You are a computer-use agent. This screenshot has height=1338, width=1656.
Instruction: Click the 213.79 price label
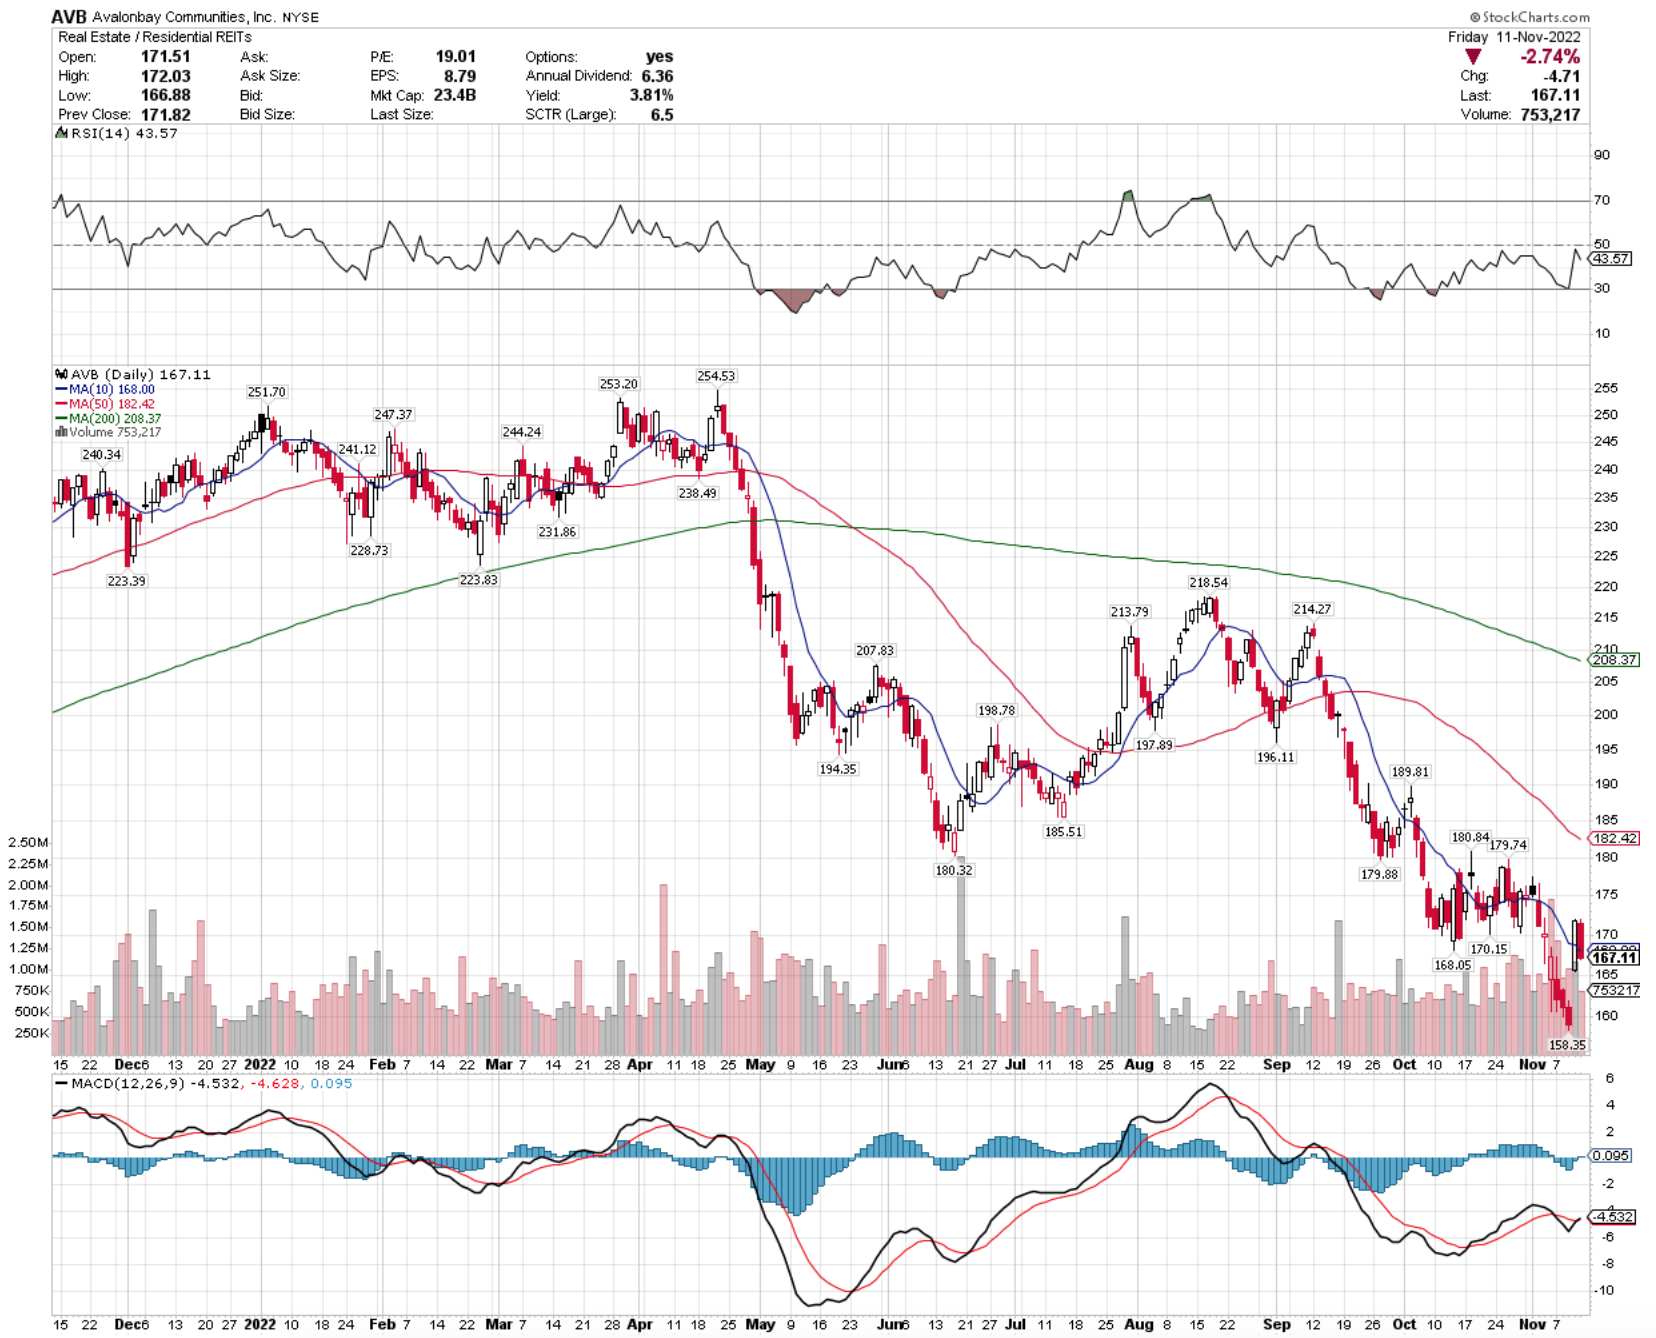pyautogui.click(x=1129, y=612)
